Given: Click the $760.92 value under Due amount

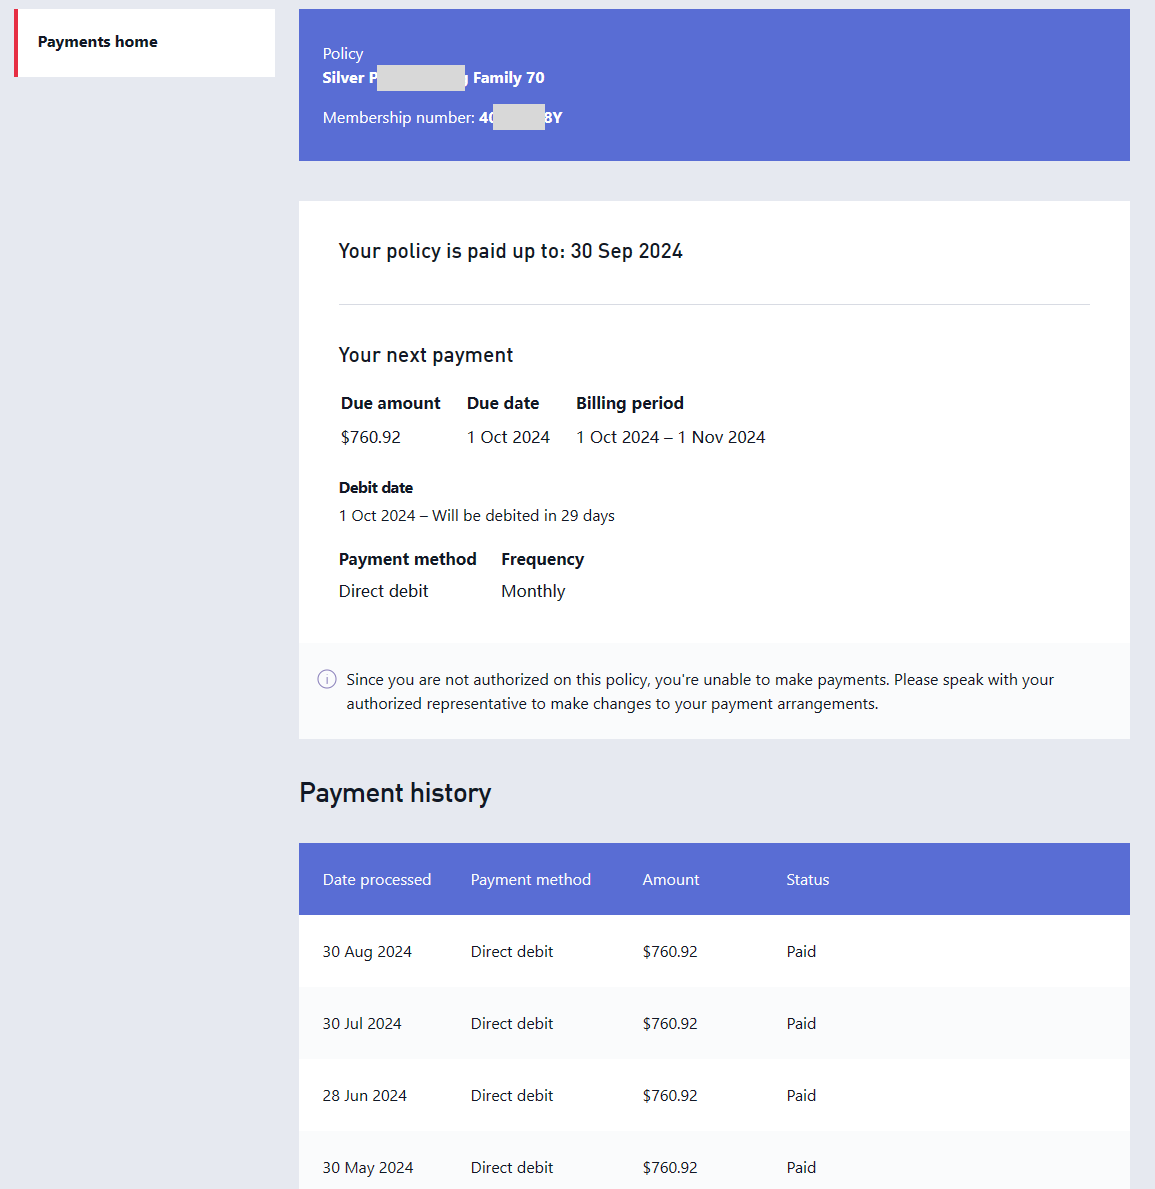Looking at the screenshot, I should 371,437.
